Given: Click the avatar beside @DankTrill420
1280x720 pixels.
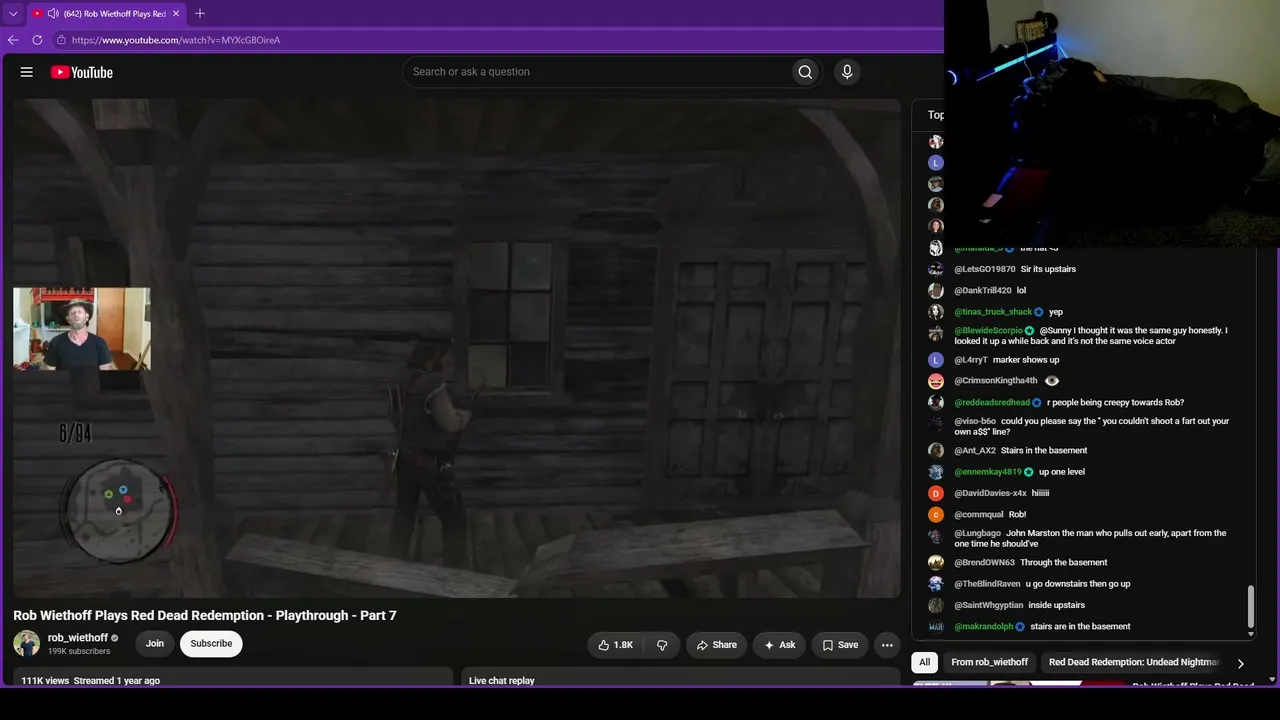Looking at the screenshot, I should pyautogui.click(x=936, y=291).
